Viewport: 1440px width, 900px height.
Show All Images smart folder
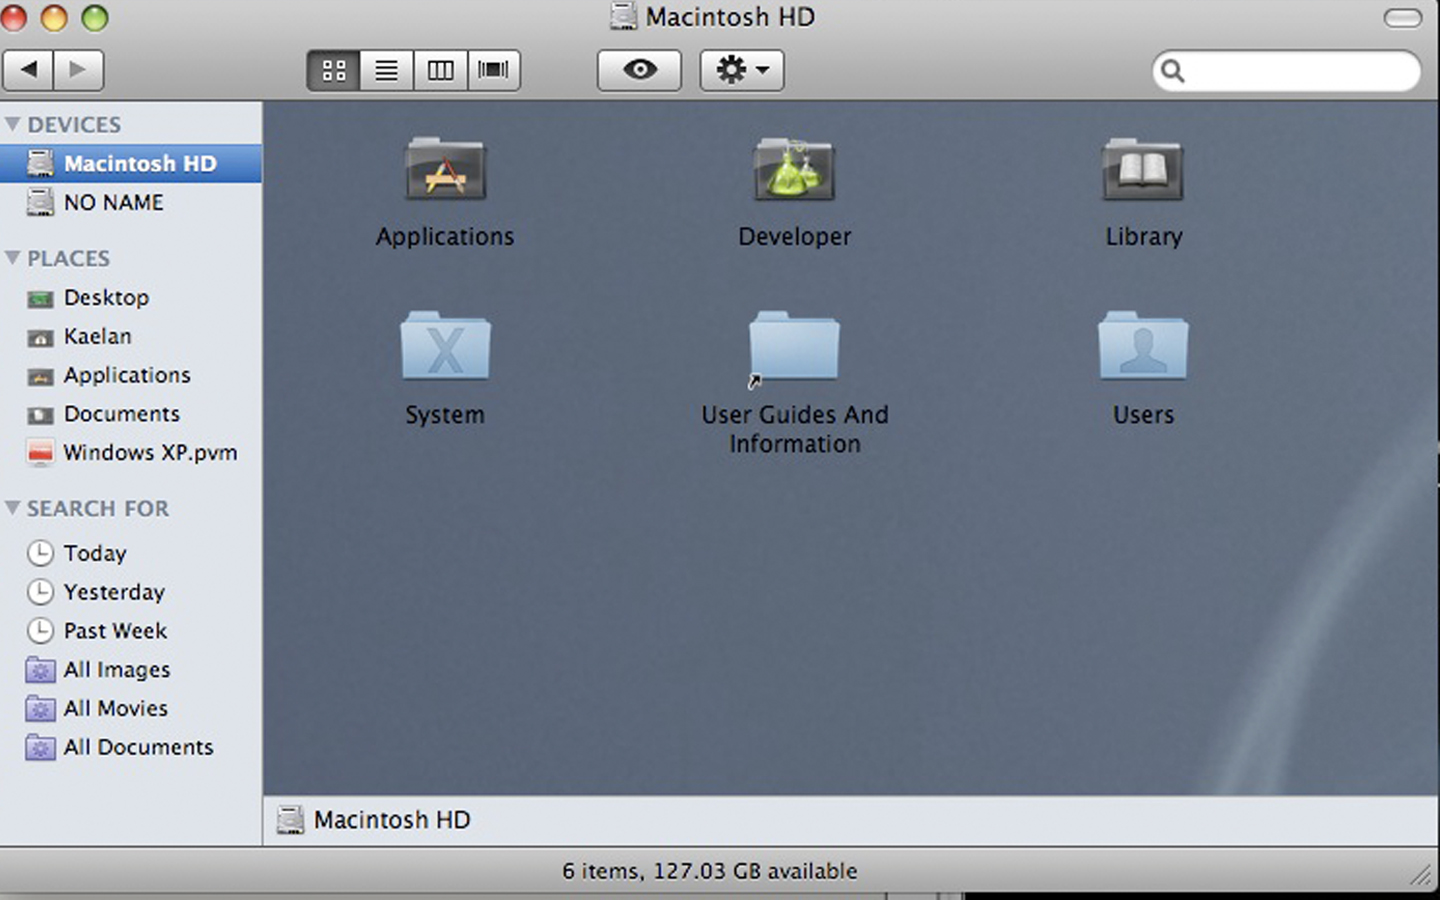pyautogui.click(x=131, y=670)
